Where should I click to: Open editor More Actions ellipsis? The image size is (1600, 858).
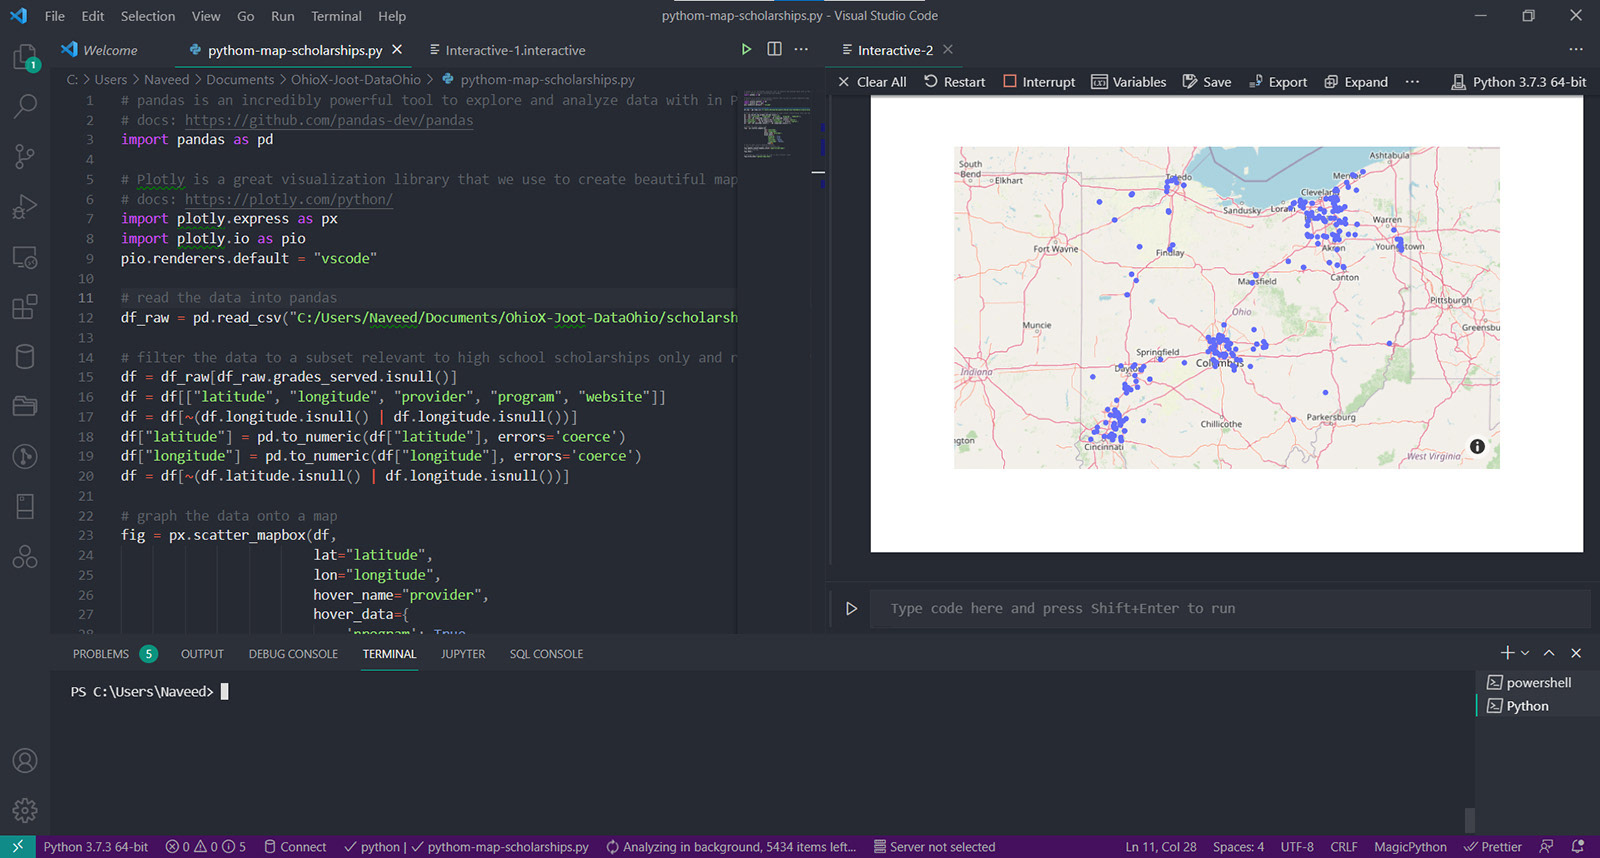[801, 49]
